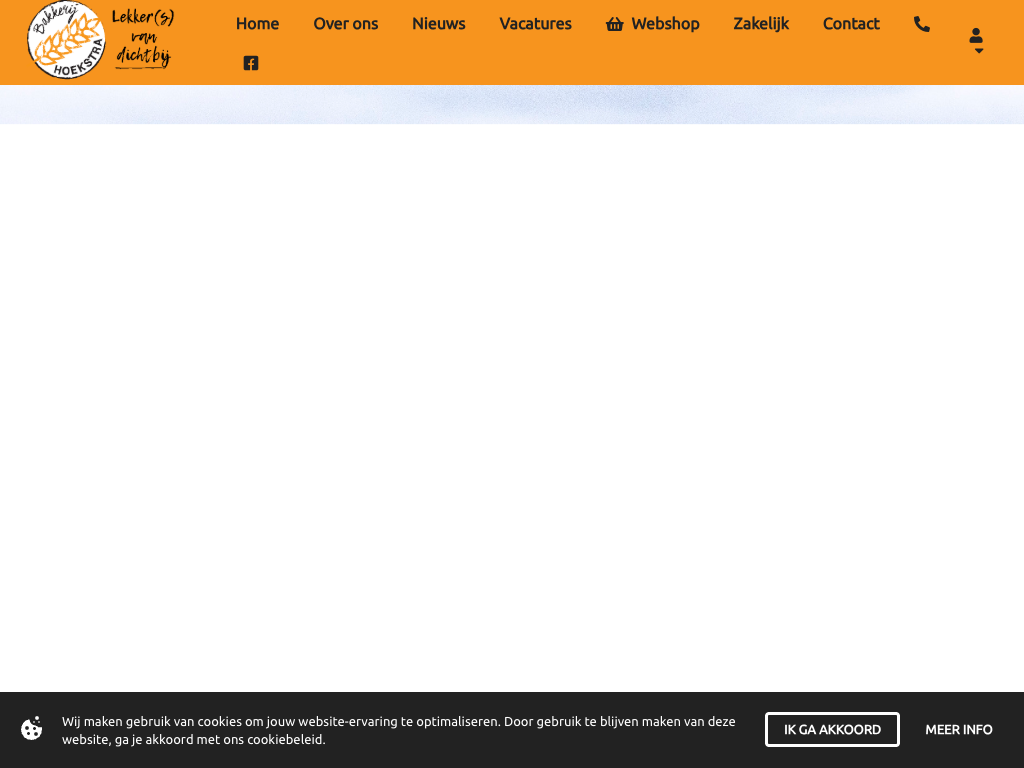The width and height of the screenshot is (1024, 768).
Task: Click the empty white content area
Action: pos(512,400)
